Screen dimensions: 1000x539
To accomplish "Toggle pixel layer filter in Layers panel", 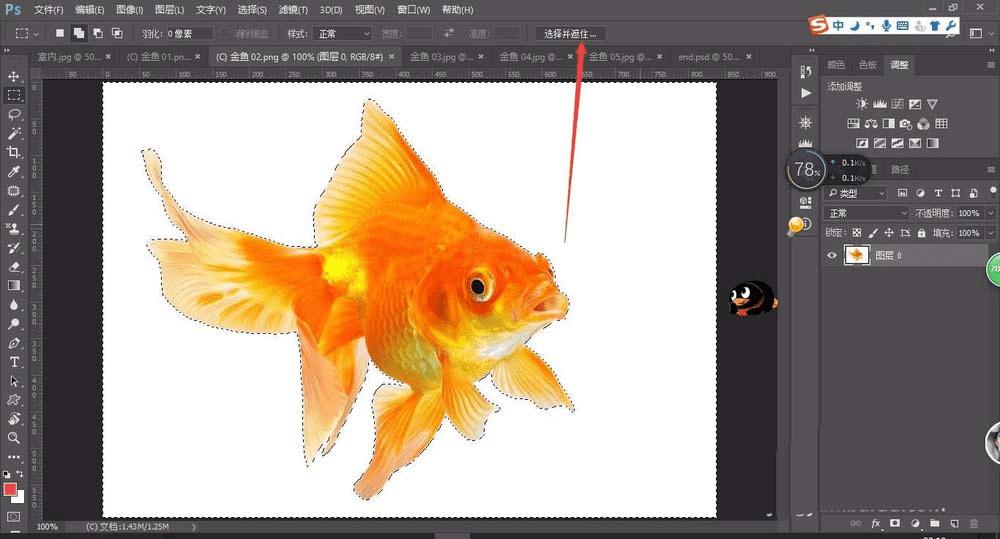I will (x=902, y=193).
